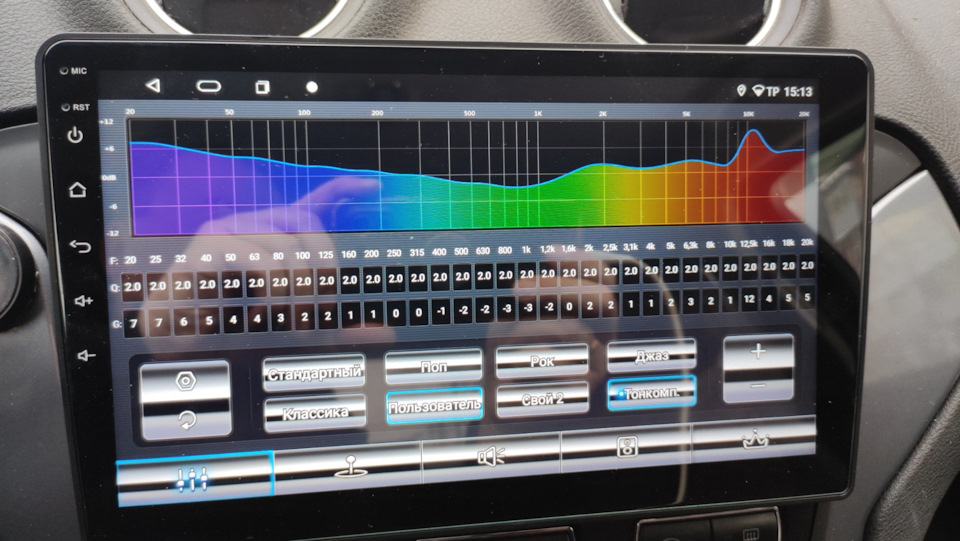Select the Q value cell under 10k
Screen dimensions: 960x541
[730, 267]
